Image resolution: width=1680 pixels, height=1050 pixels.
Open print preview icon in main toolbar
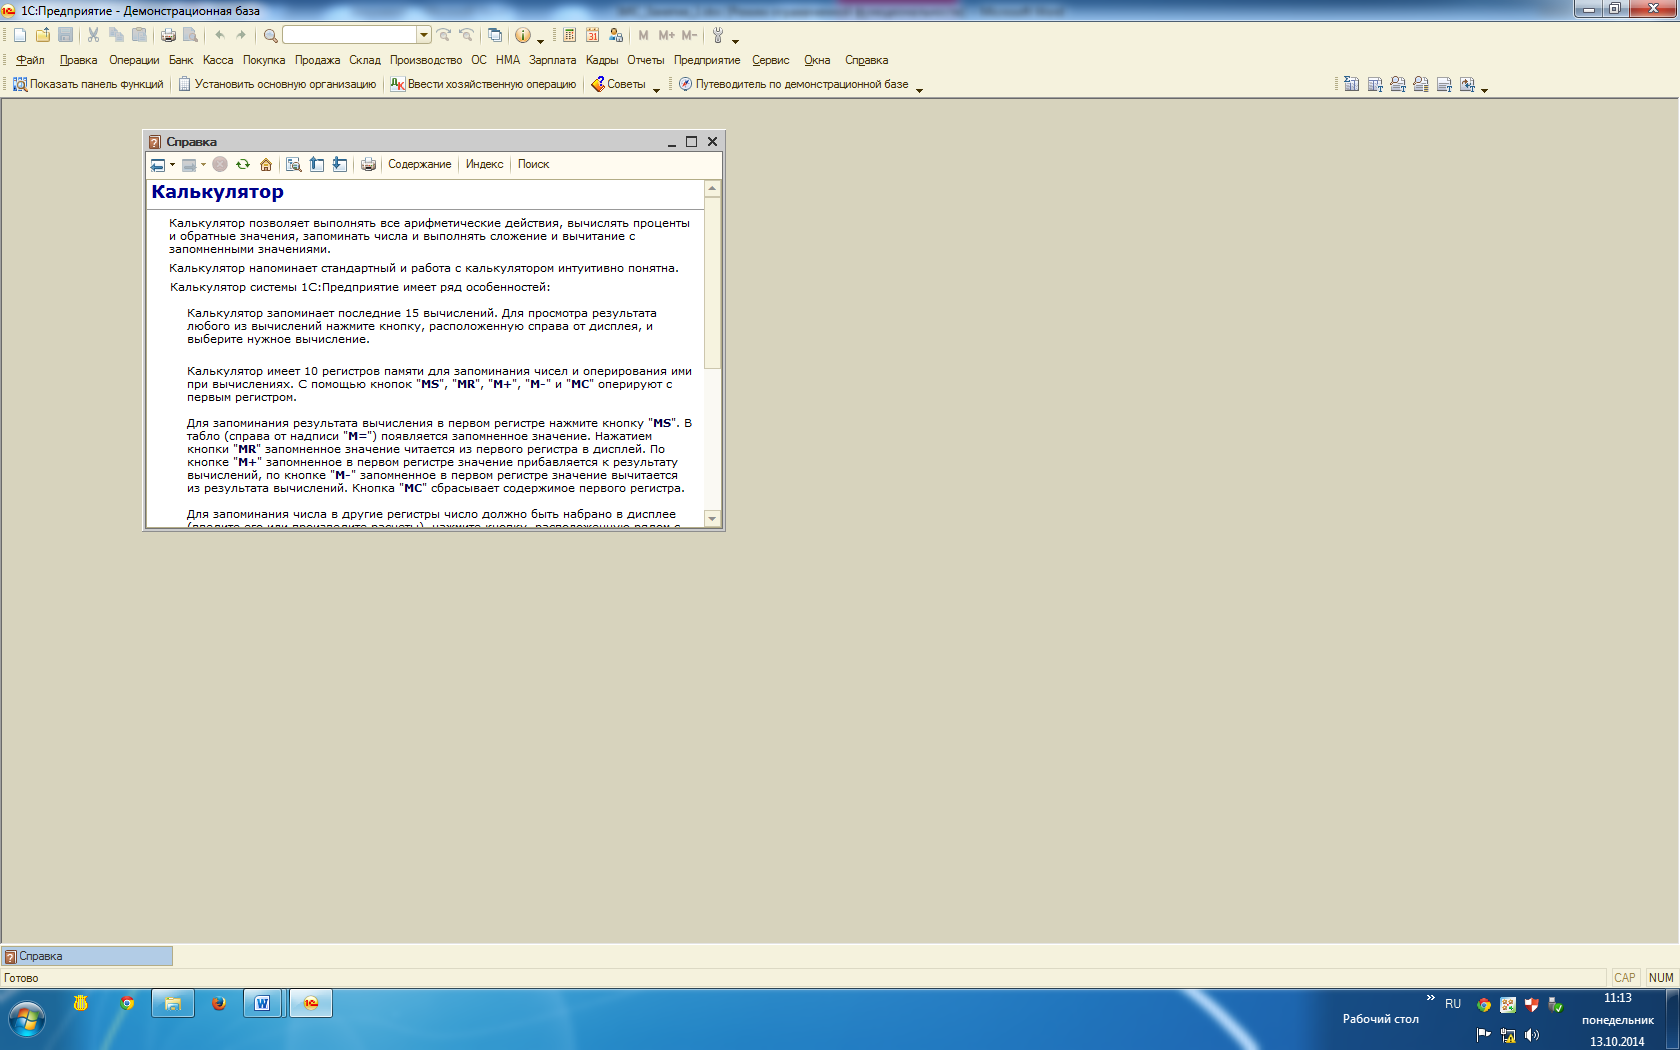(x=190, y=35)
